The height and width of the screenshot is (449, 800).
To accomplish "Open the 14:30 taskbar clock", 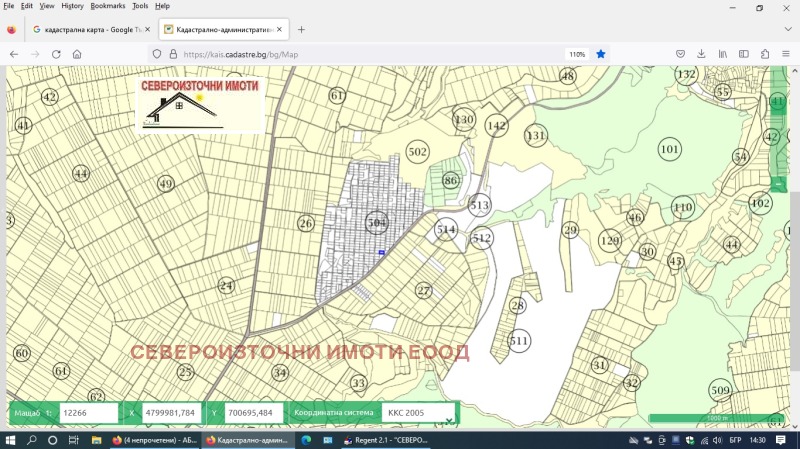I will click(x=758, y=440).
